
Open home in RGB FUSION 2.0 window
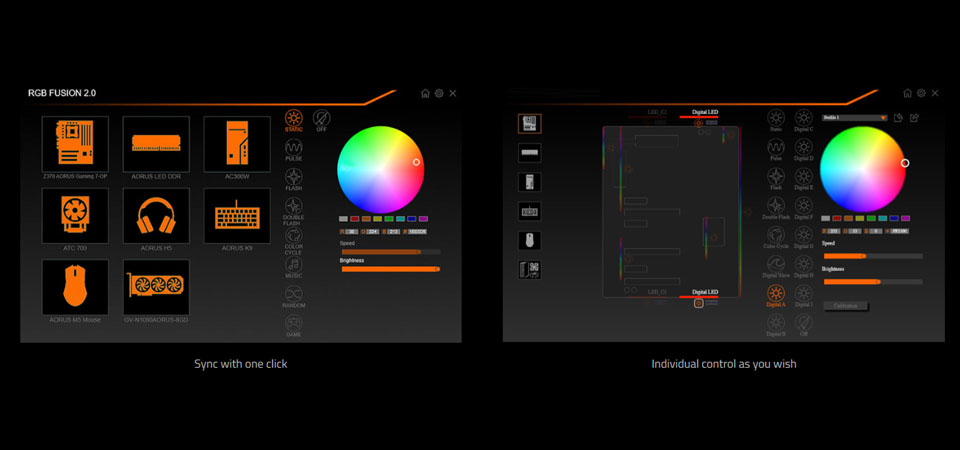click(426, 93)
